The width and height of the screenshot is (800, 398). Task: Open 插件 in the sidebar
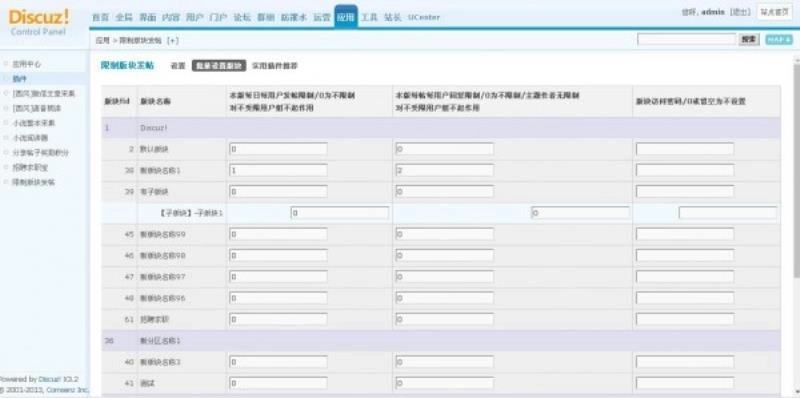20,79
